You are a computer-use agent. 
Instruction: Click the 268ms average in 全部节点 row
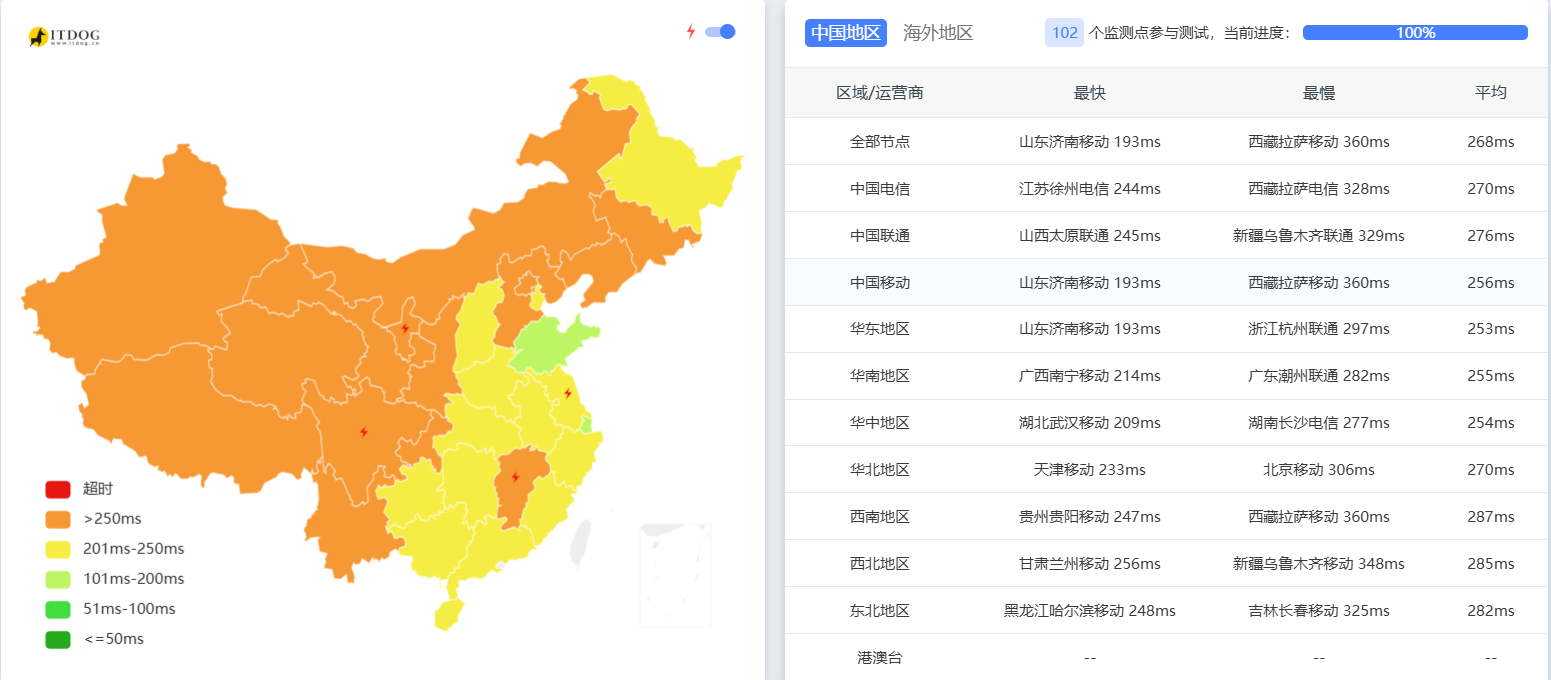(x=1491, y=142)
